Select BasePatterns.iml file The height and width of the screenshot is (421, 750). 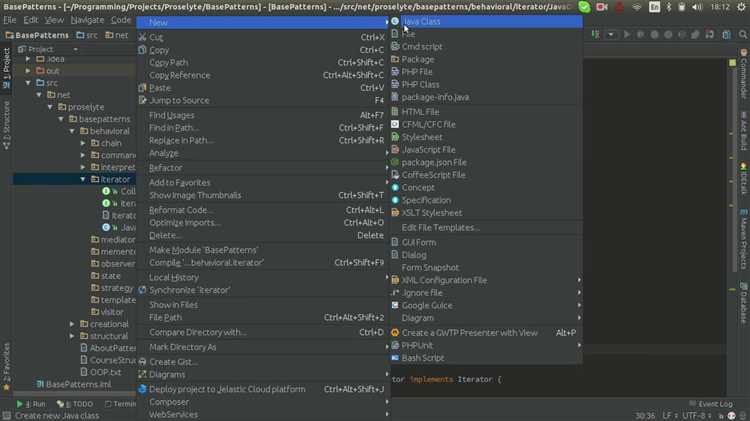coord(74,384)
